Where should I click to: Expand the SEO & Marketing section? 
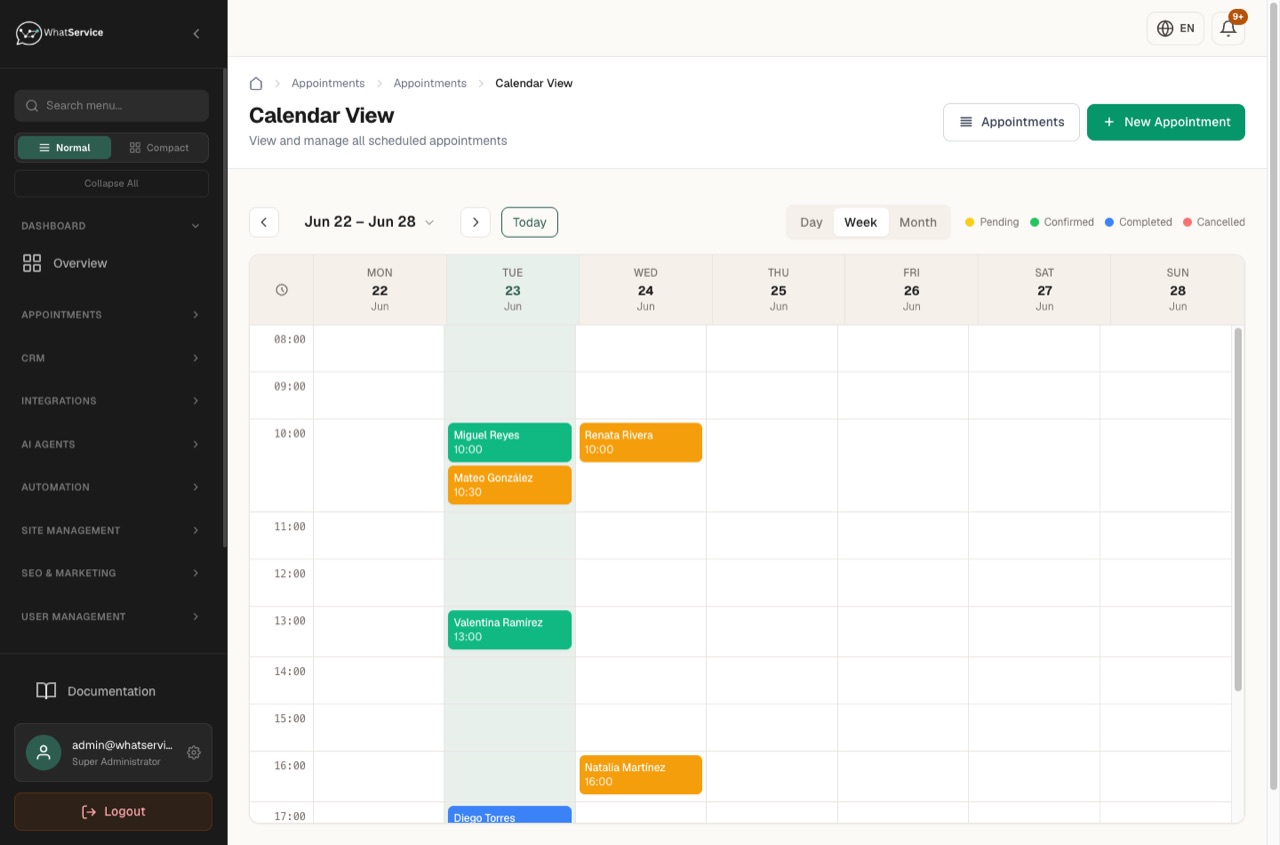(x=111, y=573)
